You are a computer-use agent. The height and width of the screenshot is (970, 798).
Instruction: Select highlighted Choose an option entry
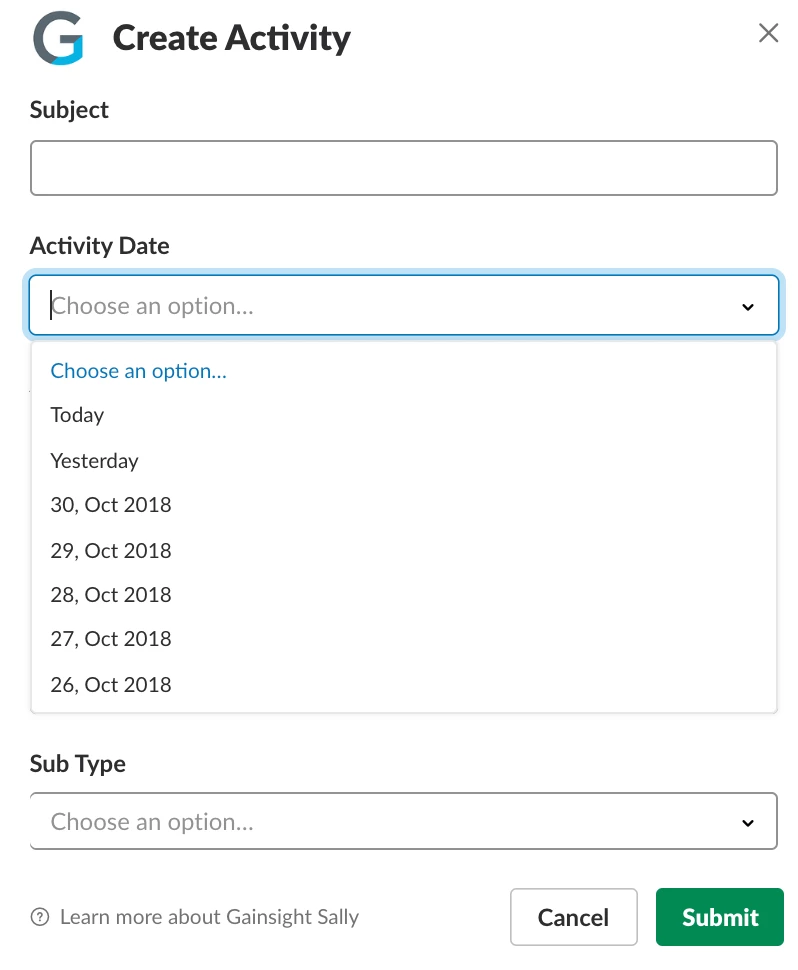point(403,371)
